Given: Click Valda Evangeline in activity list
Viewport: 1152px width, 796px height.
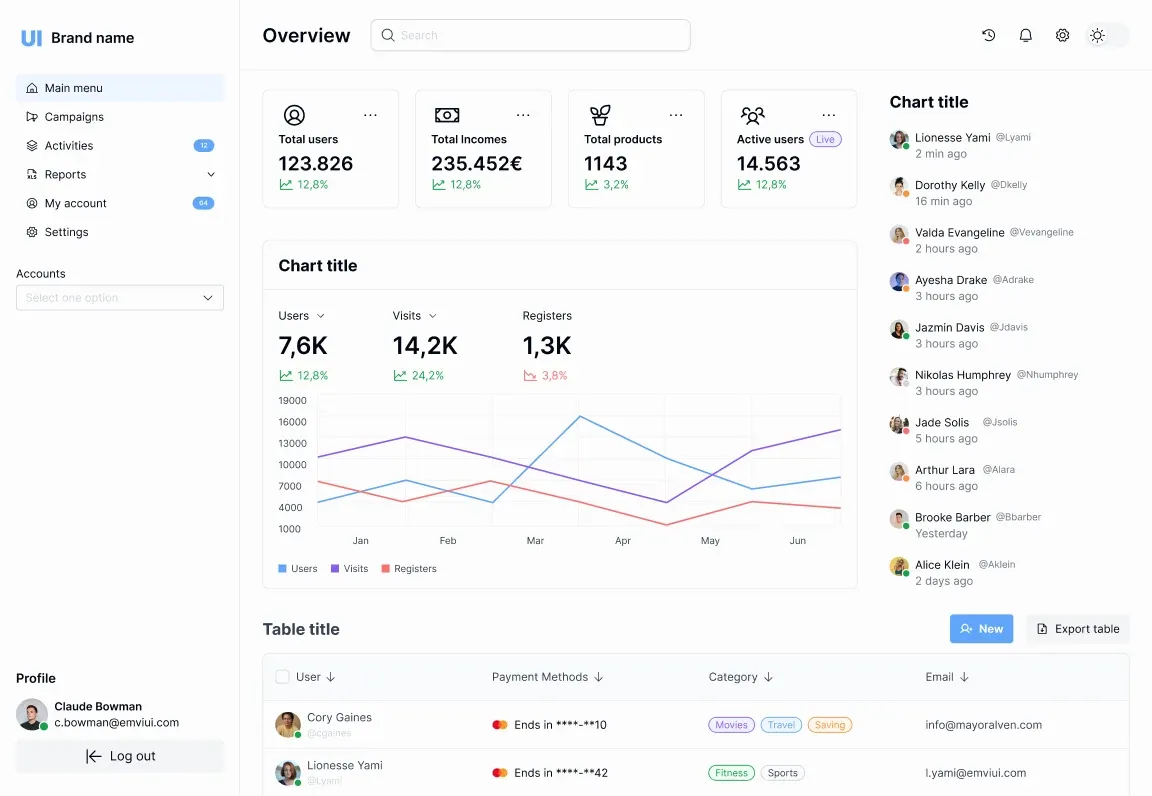Looking at the screenshot, I should click(960, 232).
